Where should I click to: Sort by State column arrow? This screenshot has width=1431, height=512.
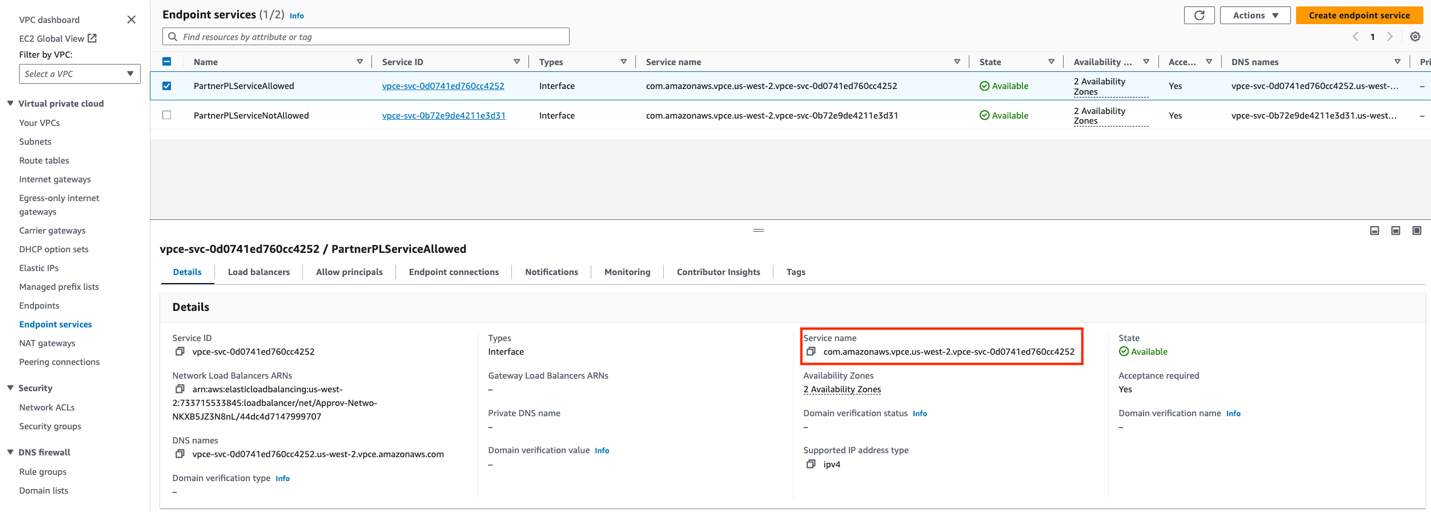1051,62
